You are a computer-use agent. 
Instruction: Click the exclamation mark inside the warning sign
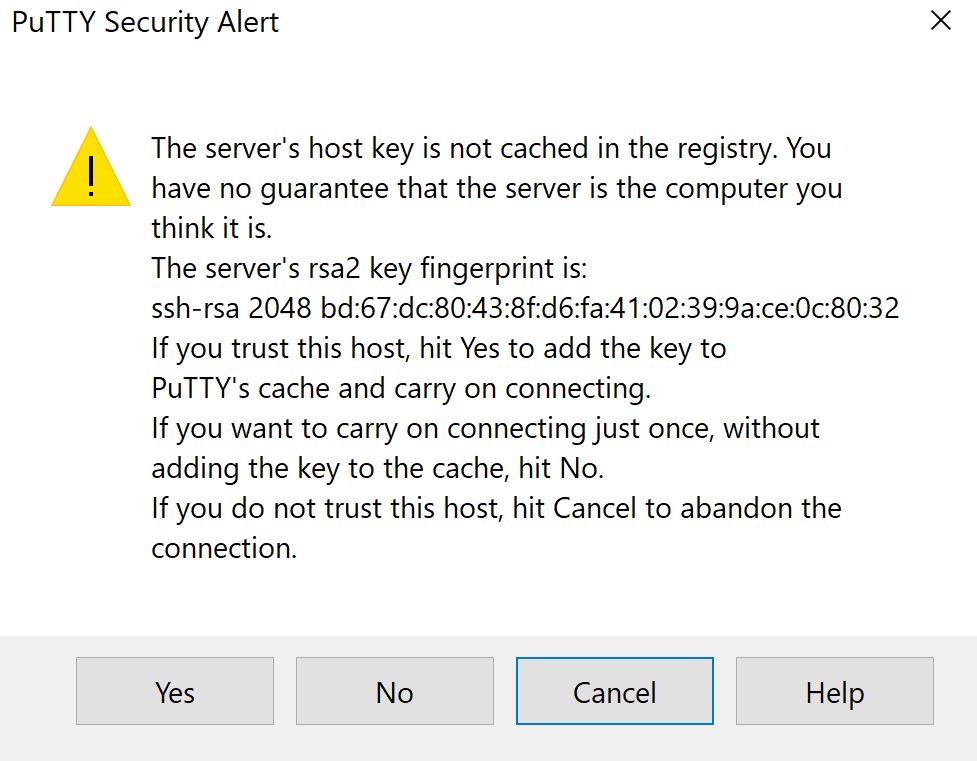[x=91, y=178]
